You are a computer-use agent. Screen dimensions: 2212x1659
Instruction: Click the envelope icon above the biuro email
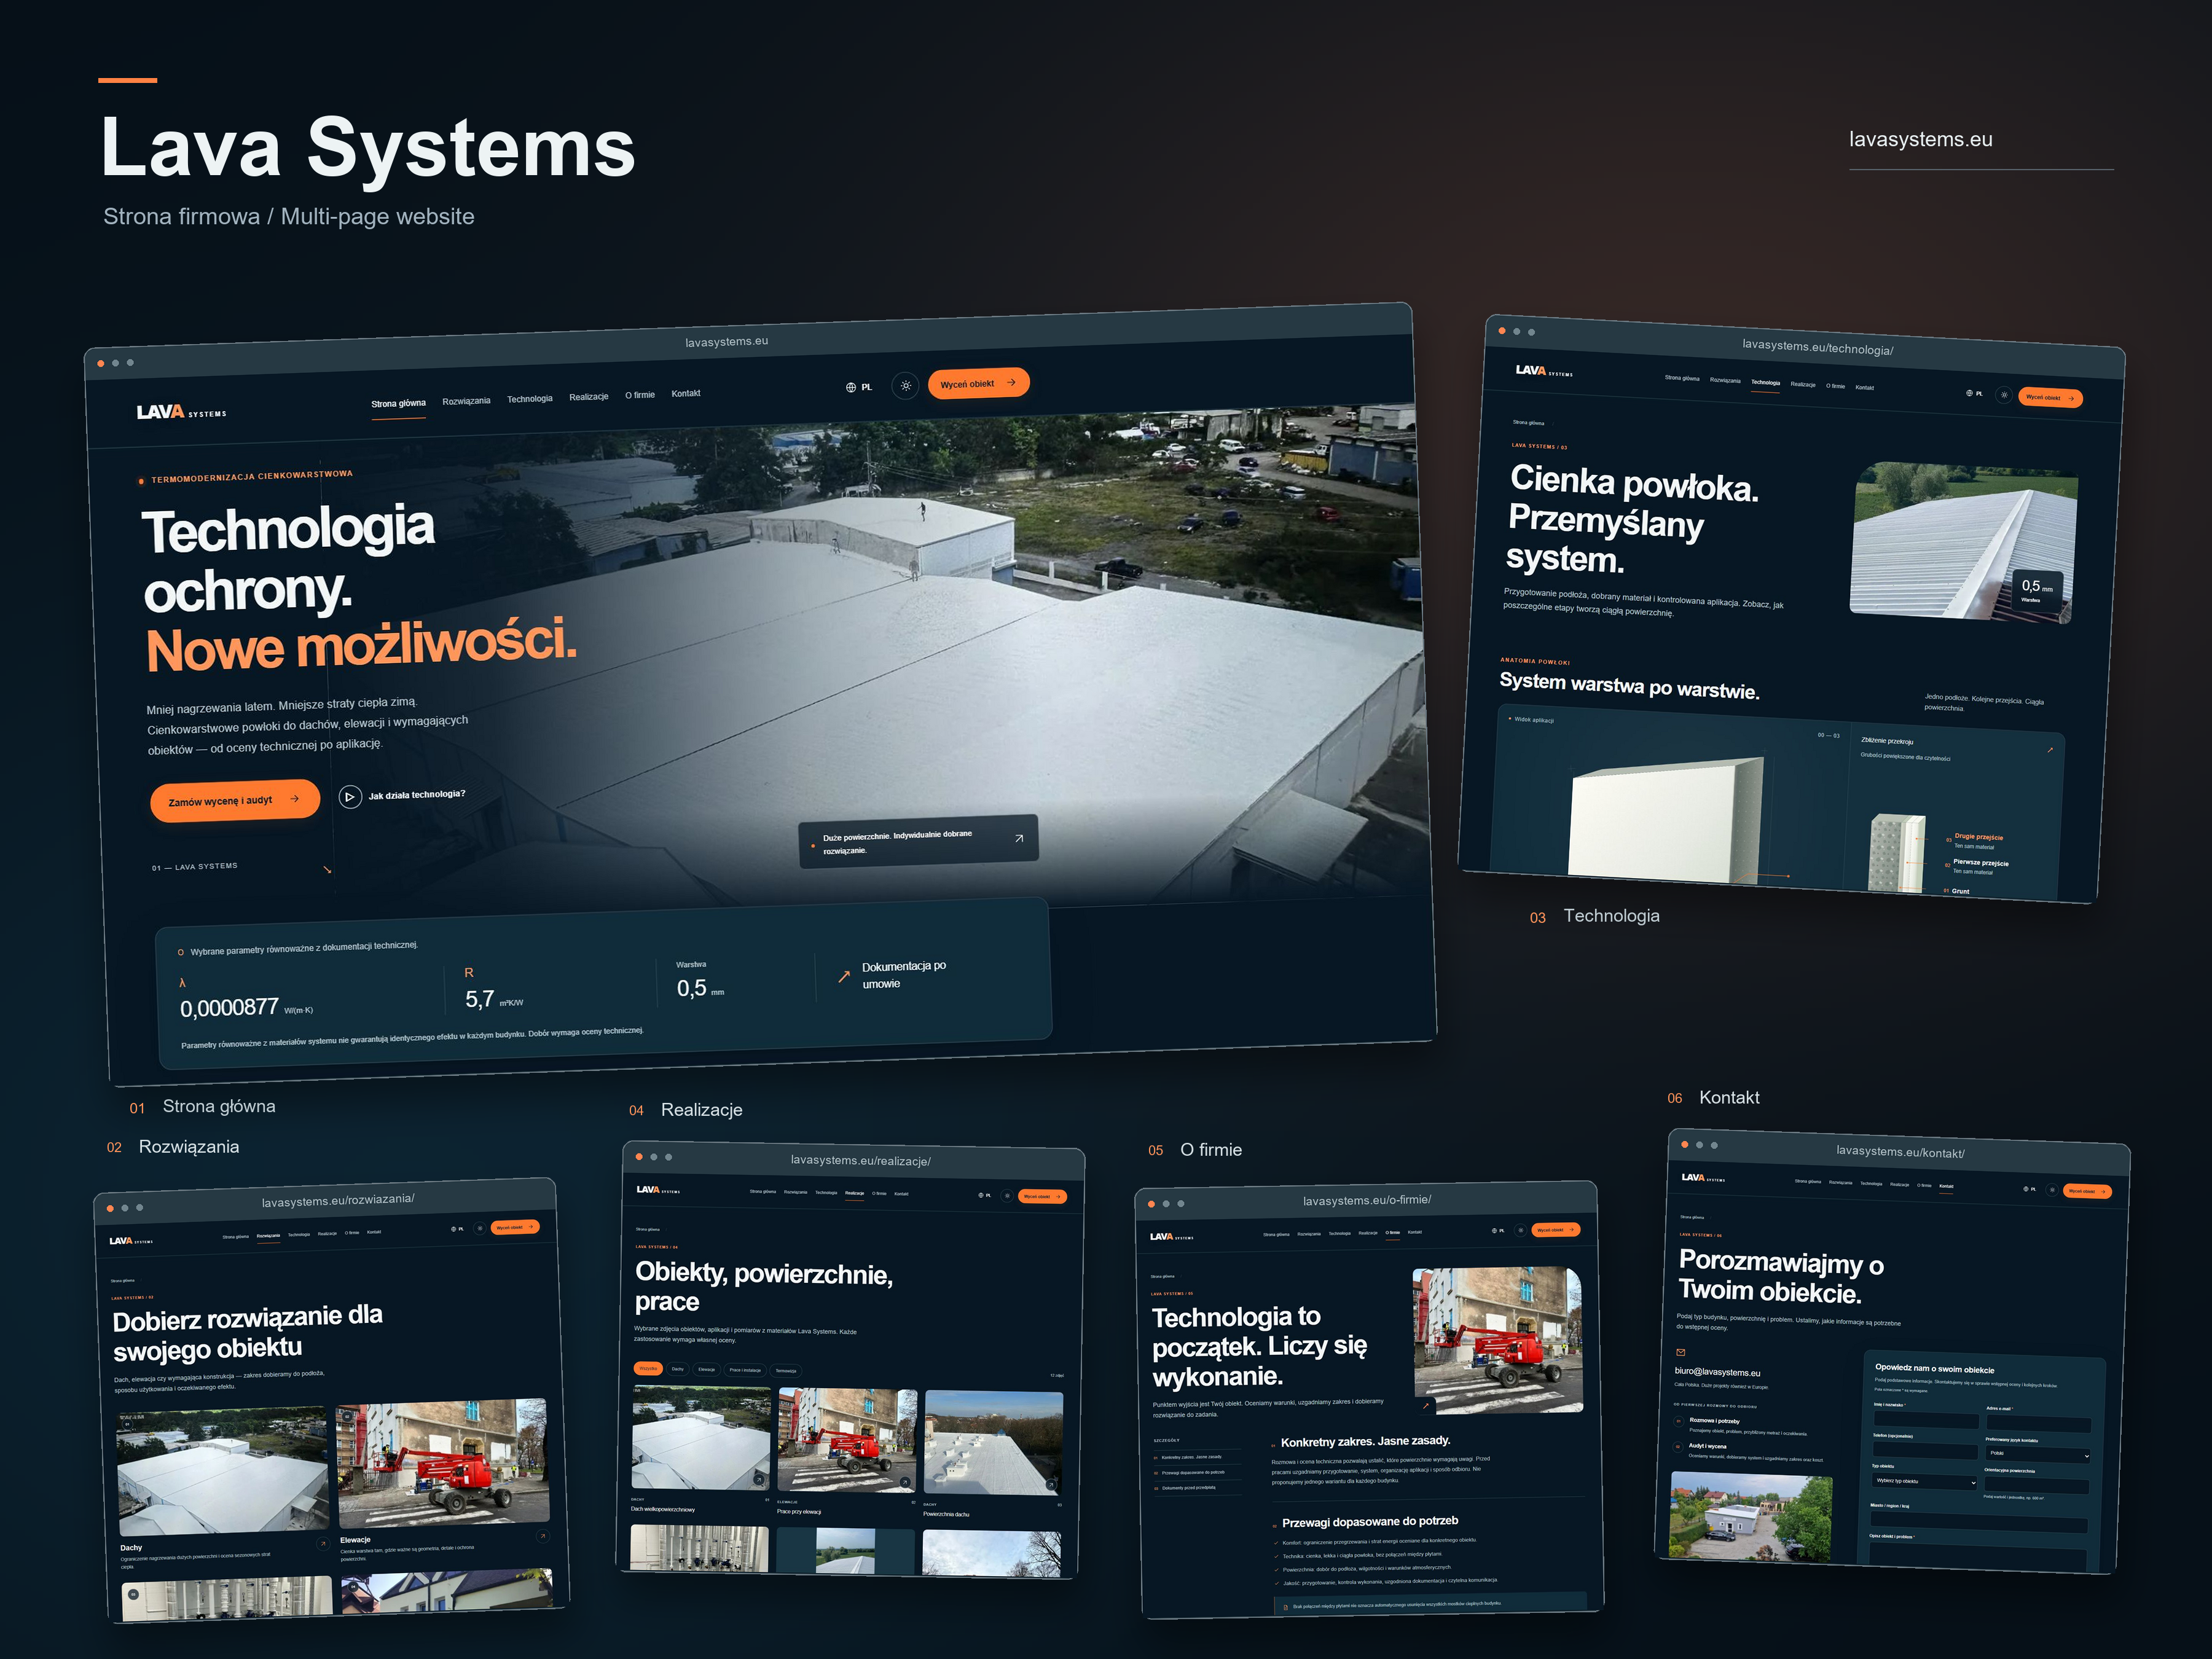tap(1681, 1352)
